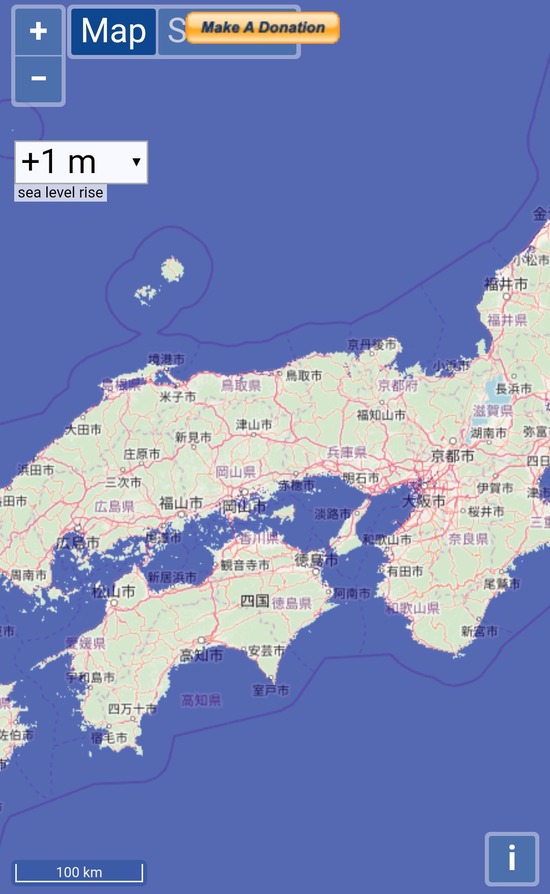Click the 徳島県 prefecture label
Viewport: 550px width, 894px height.
pos(292,603)
